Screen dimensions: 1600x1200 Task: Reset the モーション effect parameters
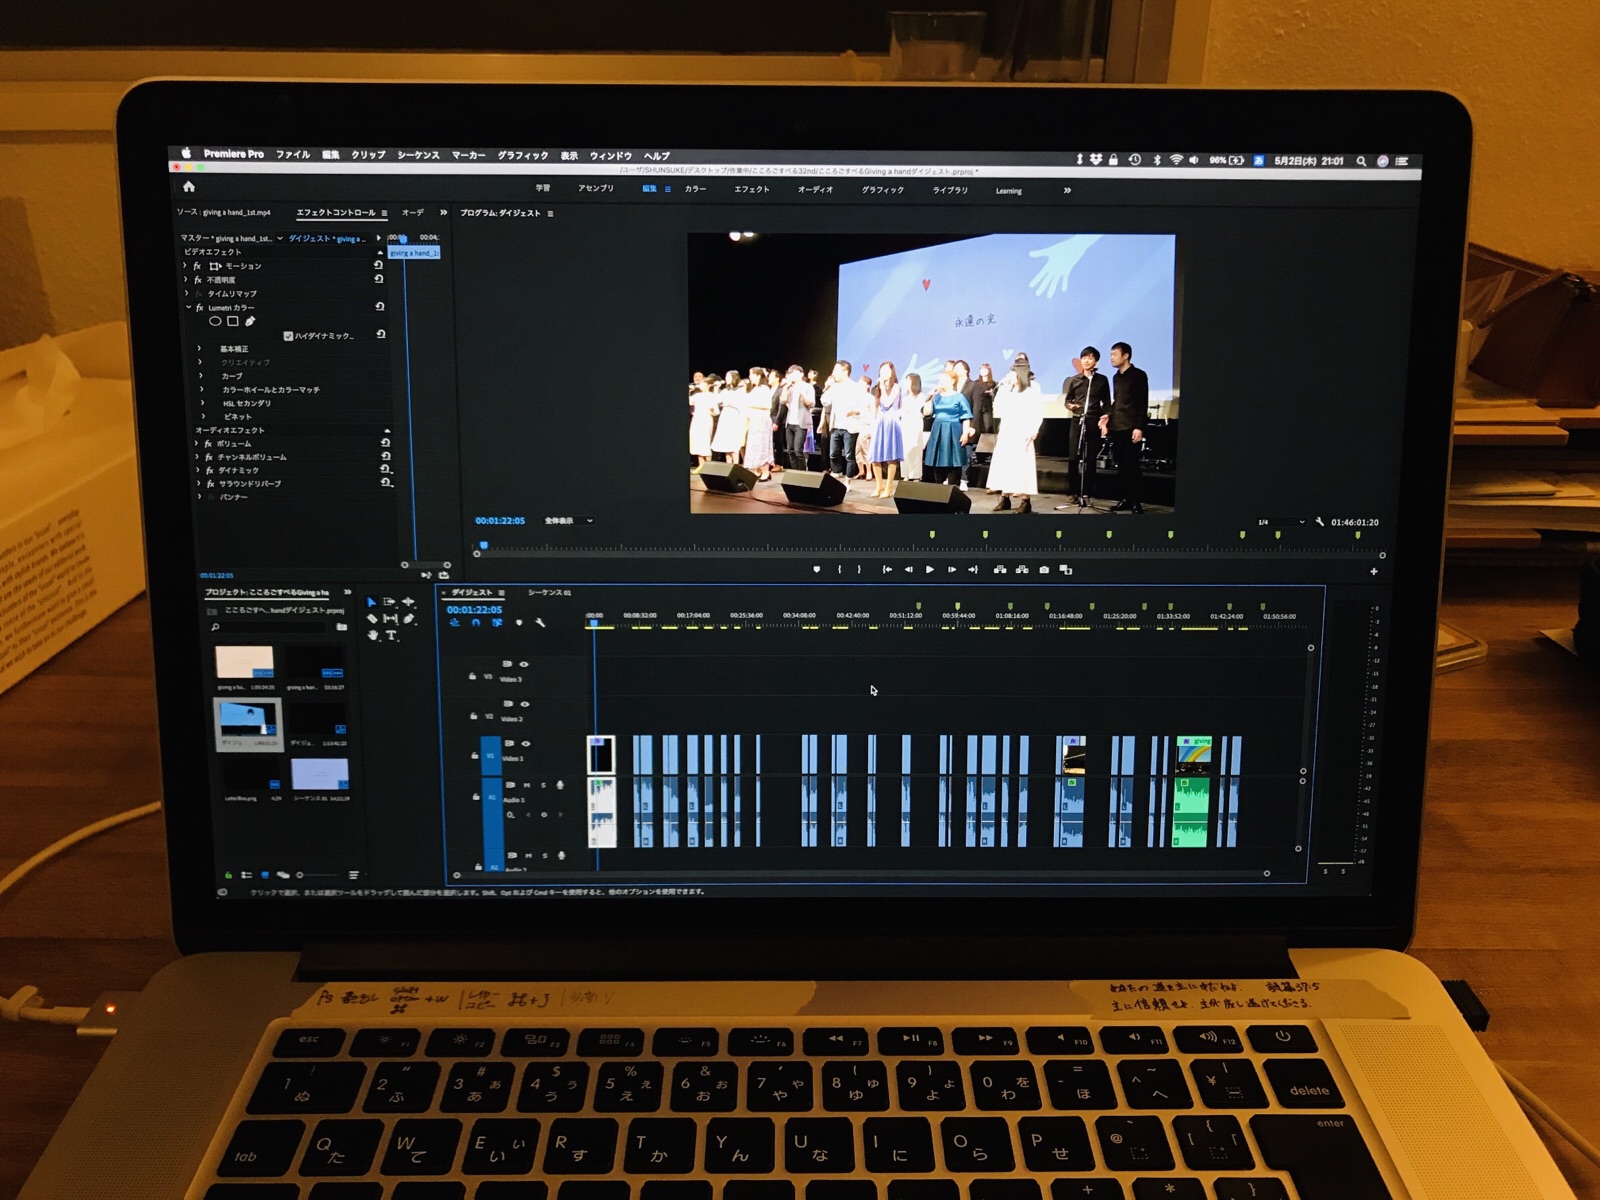pos(379,265)
